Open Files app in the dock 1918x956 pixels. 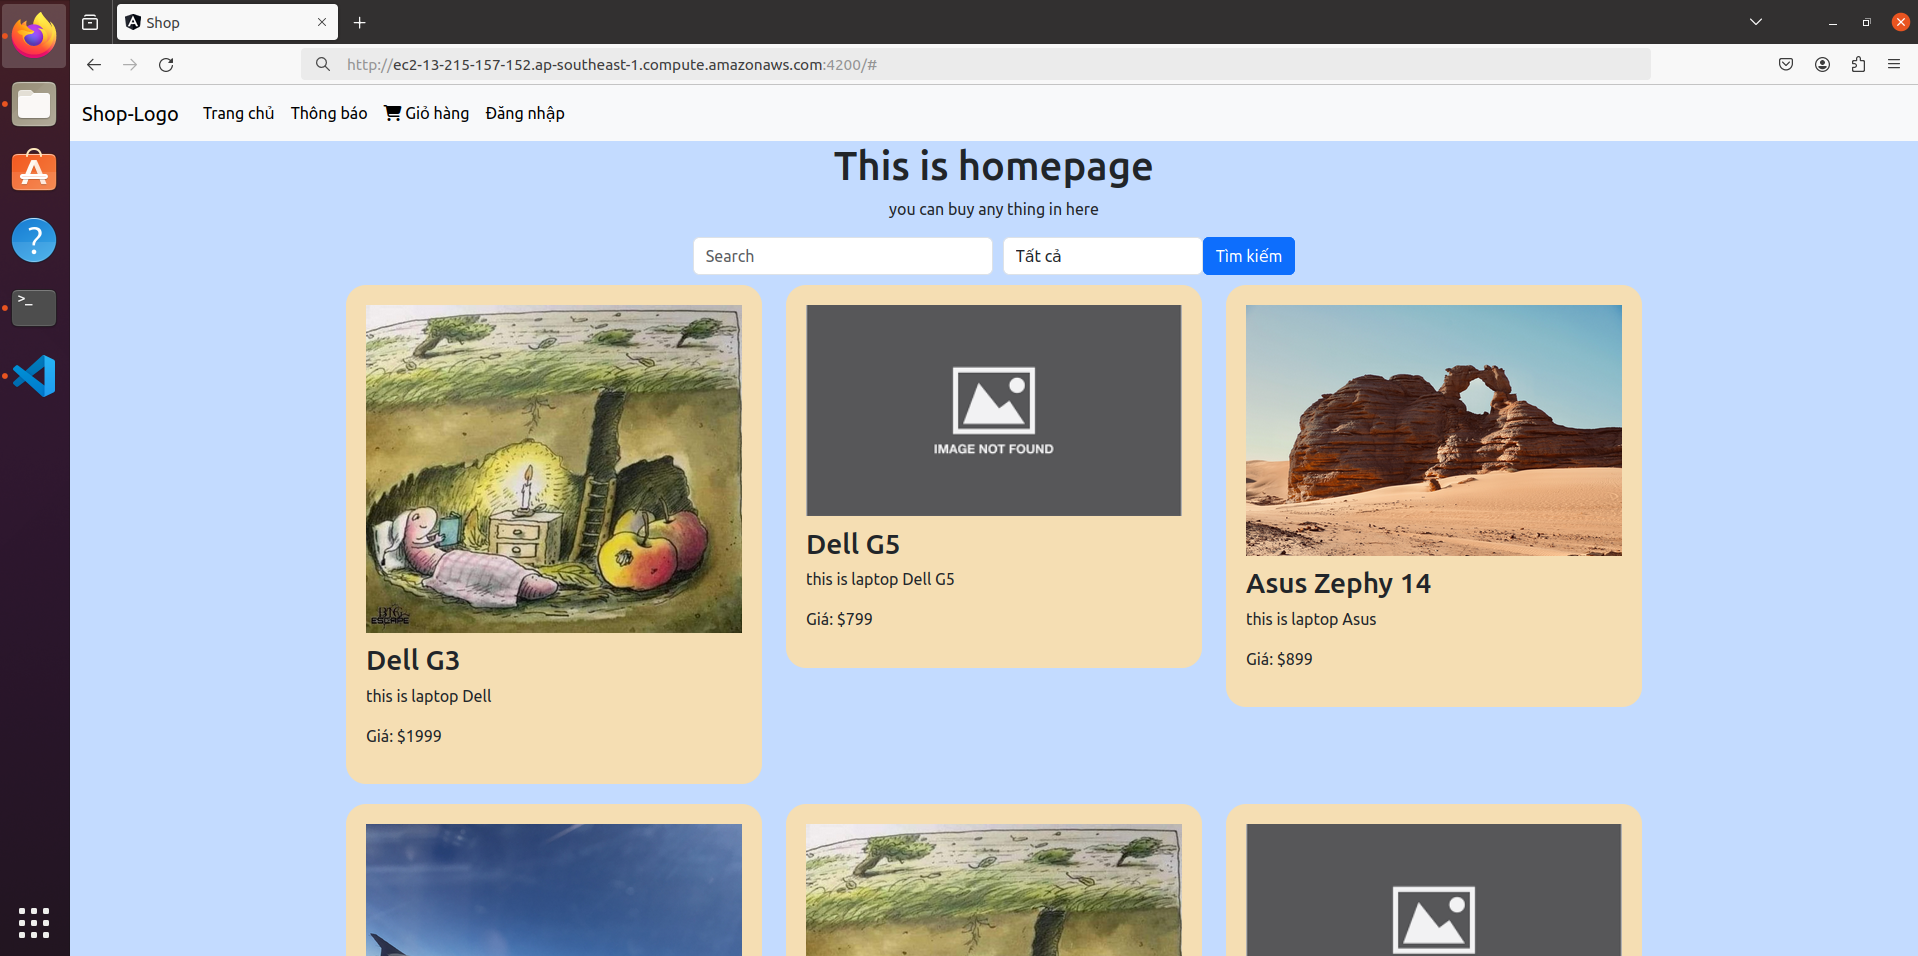[x=34, y=104]
